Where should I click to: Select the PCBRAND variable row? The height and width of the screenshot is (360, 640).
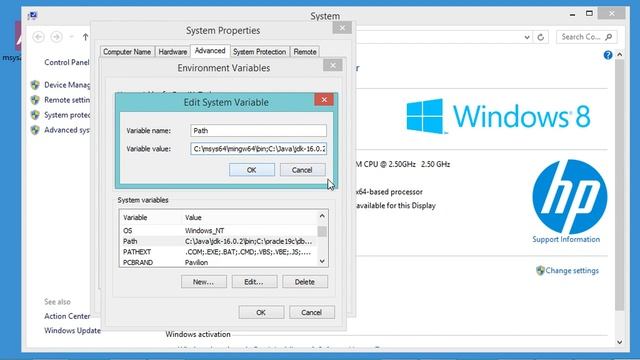[218, 262]
